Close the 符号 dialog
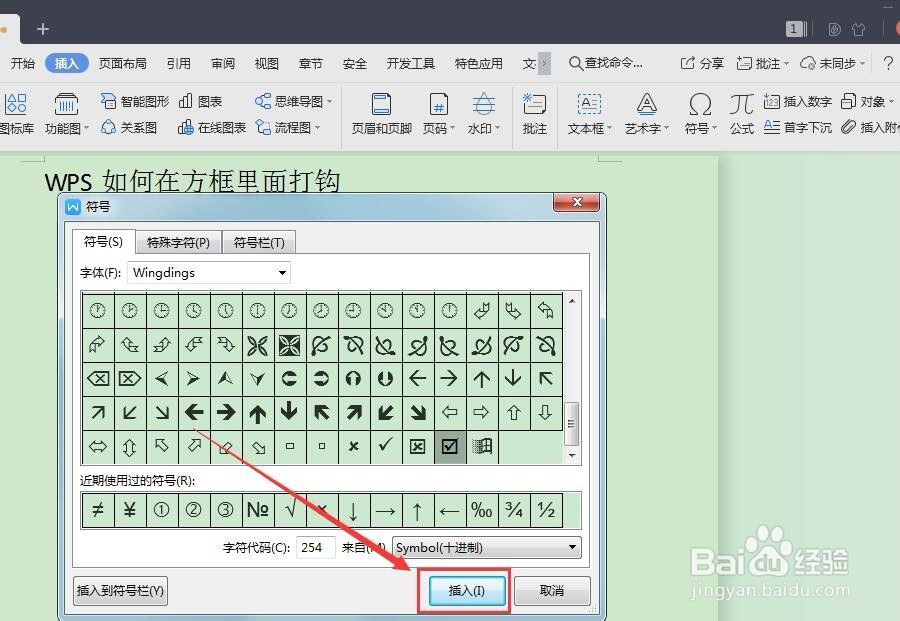The image size is (900, 621). [x=576, y=202]
